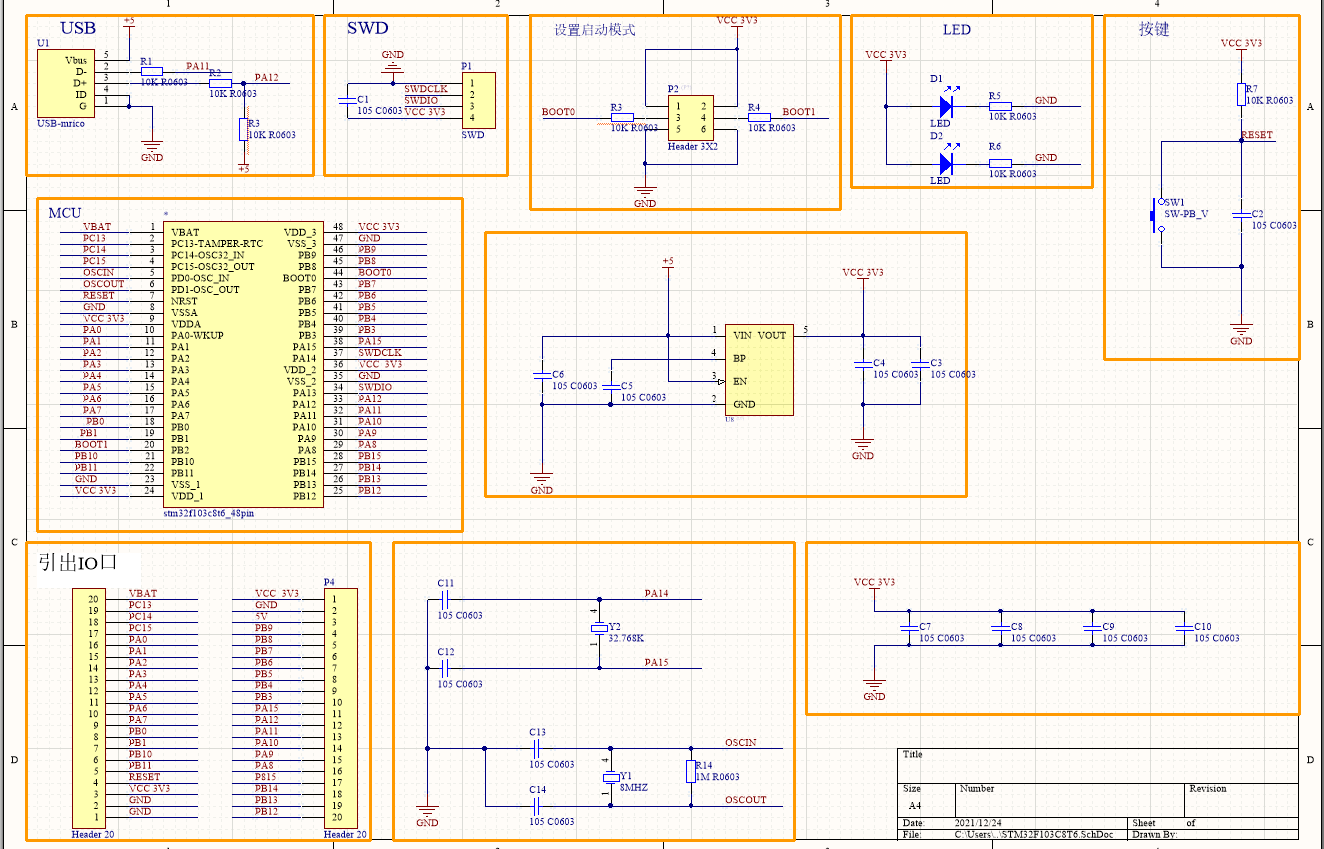Click the 2021/12/24 date in the title block
The width and height of the screenshot is (1324, 849).
[978, 823]
